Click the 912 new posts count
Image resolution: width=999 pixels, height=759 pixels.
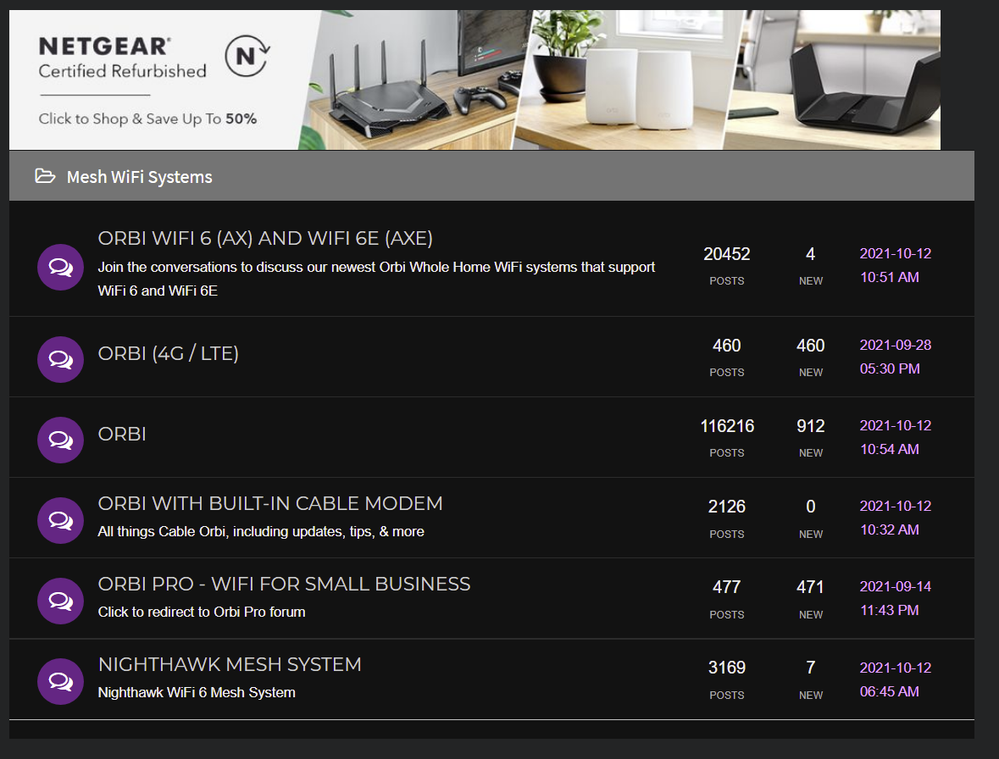pos(810,426)
